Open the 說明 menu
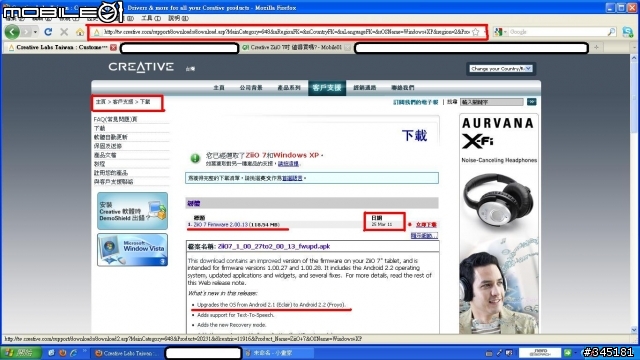Viewport: 640px width, 360px height. [x=178, y=18]
